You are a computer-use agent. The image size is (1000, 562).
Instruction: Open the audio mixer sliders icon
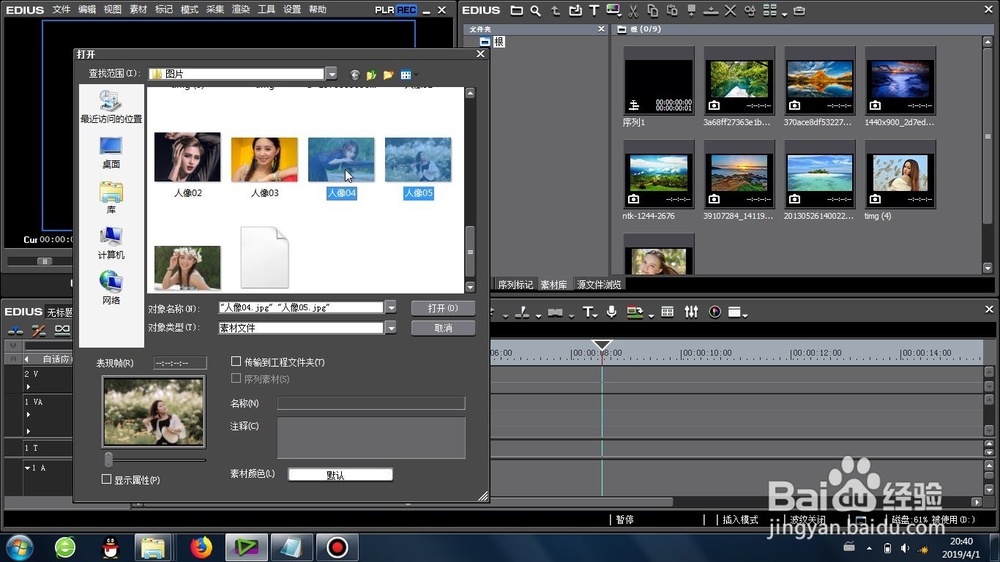691,312
